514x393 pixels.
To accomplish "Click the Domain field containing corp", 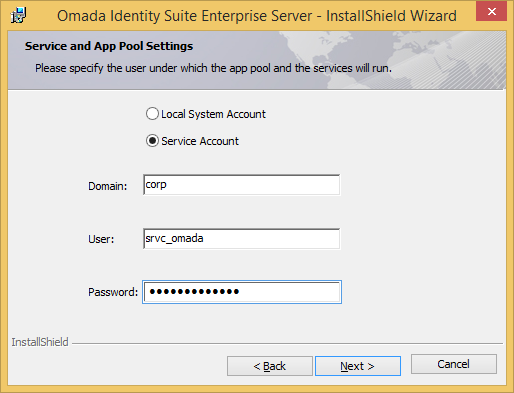I will [242, 185].
